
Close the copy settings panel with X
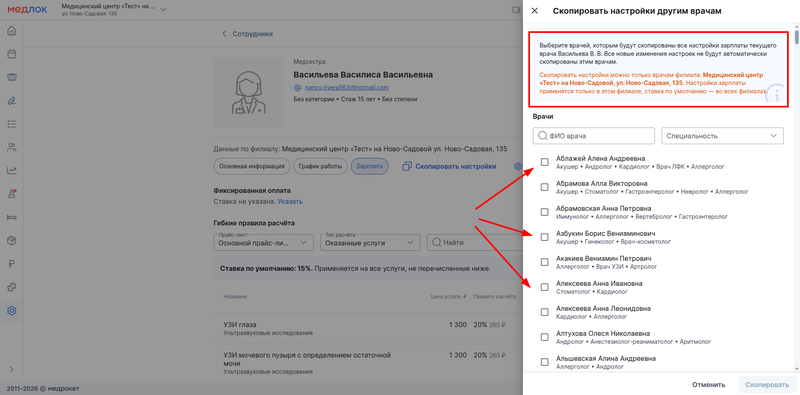pyautogui.click(x=534, y=11)
